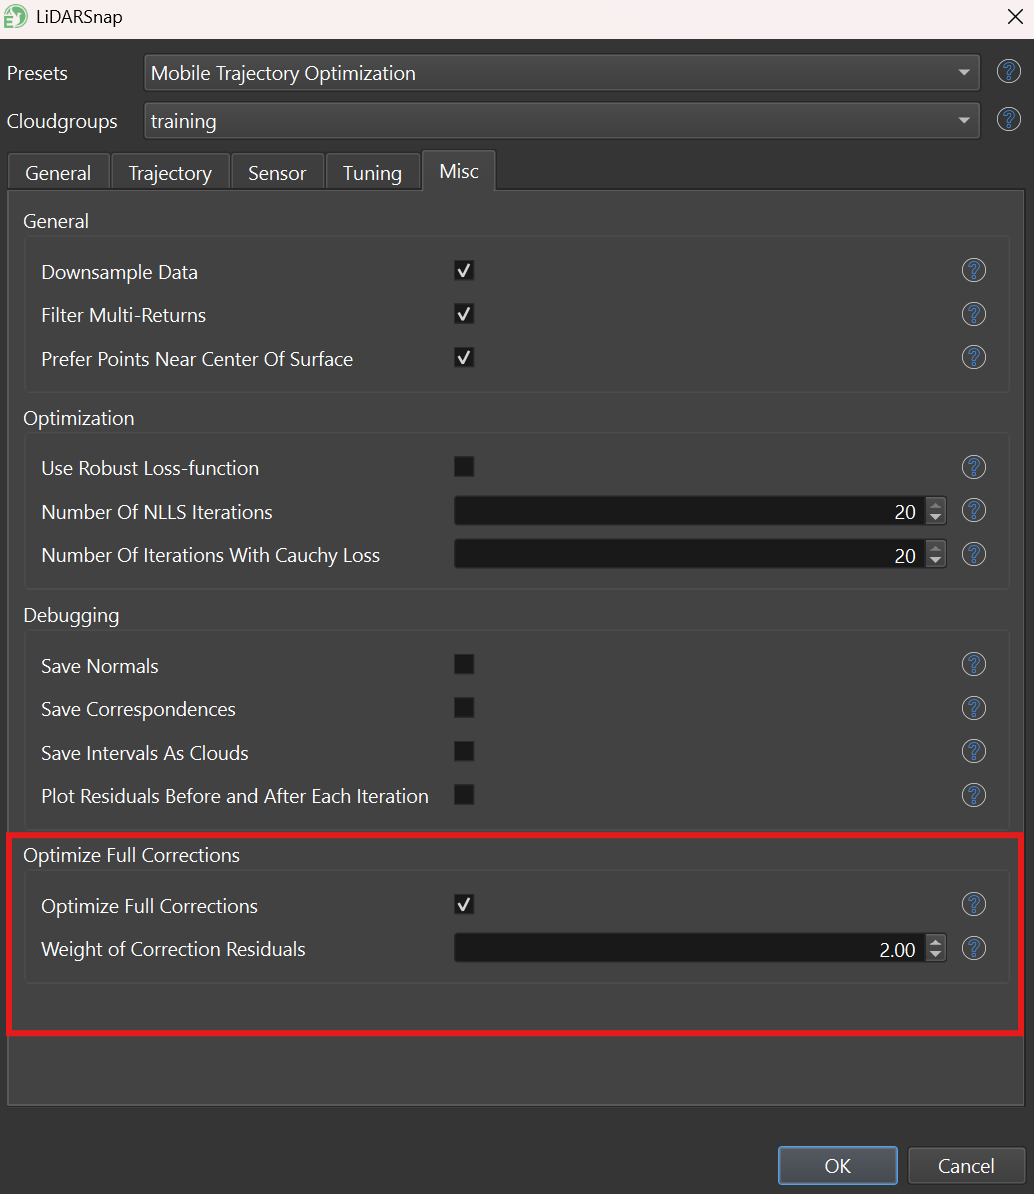Show help for Use Robust Loss-function
Viewport: 1034px width, 1194px height.
973,467
